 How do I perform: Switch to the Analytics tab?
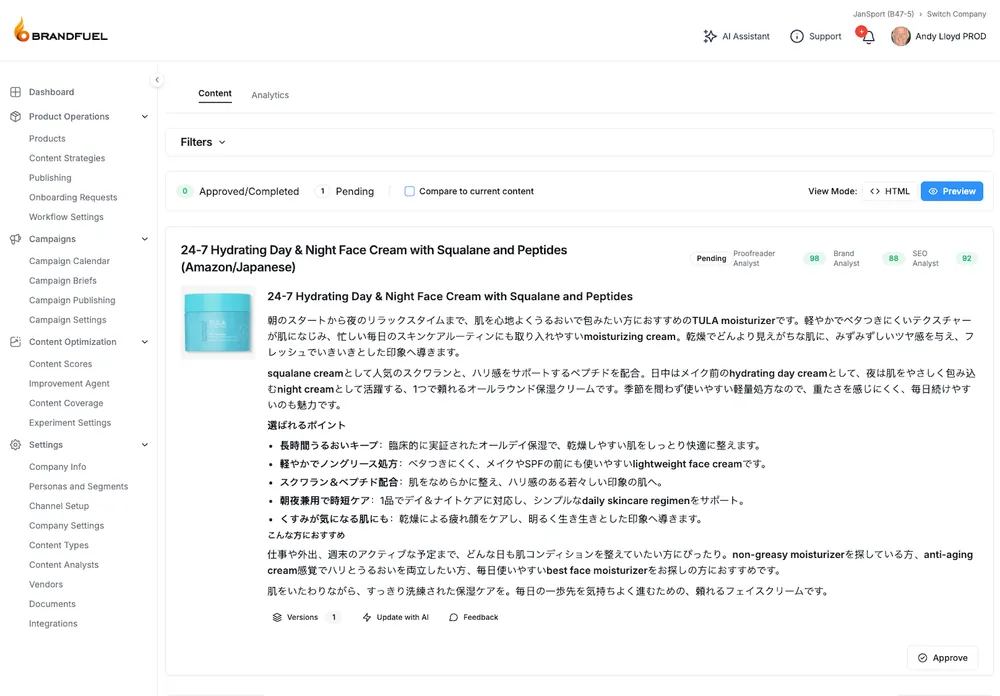[x=270, y=95]
